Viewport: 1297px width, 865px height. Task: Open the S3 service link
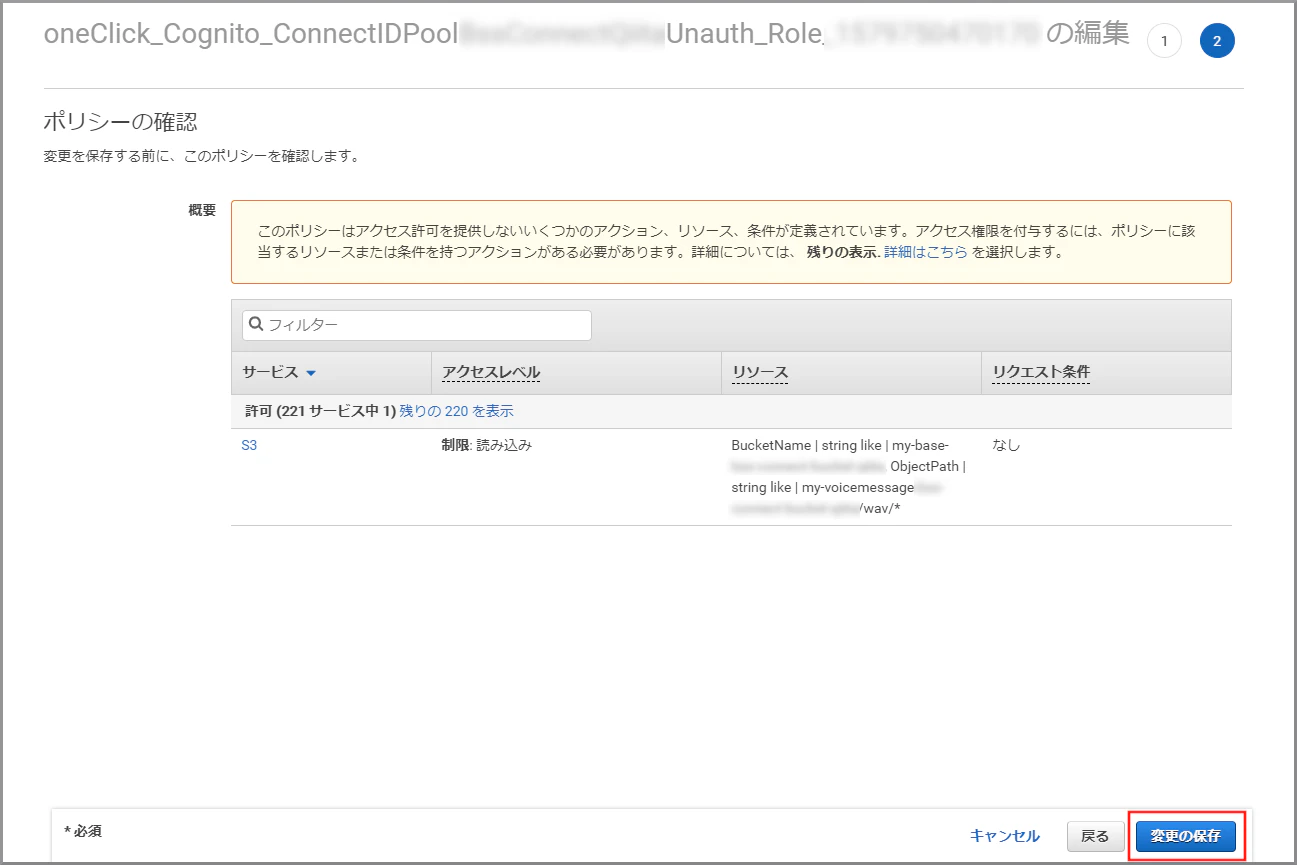click(x=249, y=445)
